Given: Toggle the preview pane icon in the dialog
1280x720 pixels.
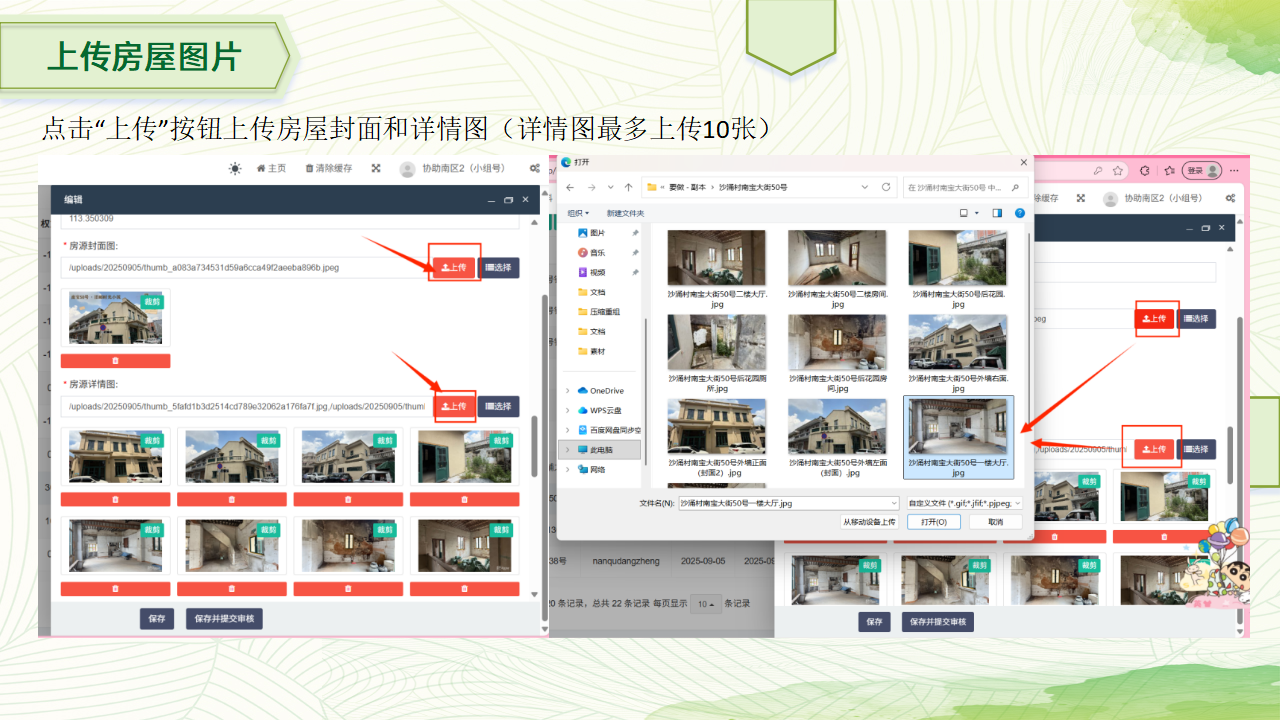Looking at the screenshot, I should [x=997, y=213].
